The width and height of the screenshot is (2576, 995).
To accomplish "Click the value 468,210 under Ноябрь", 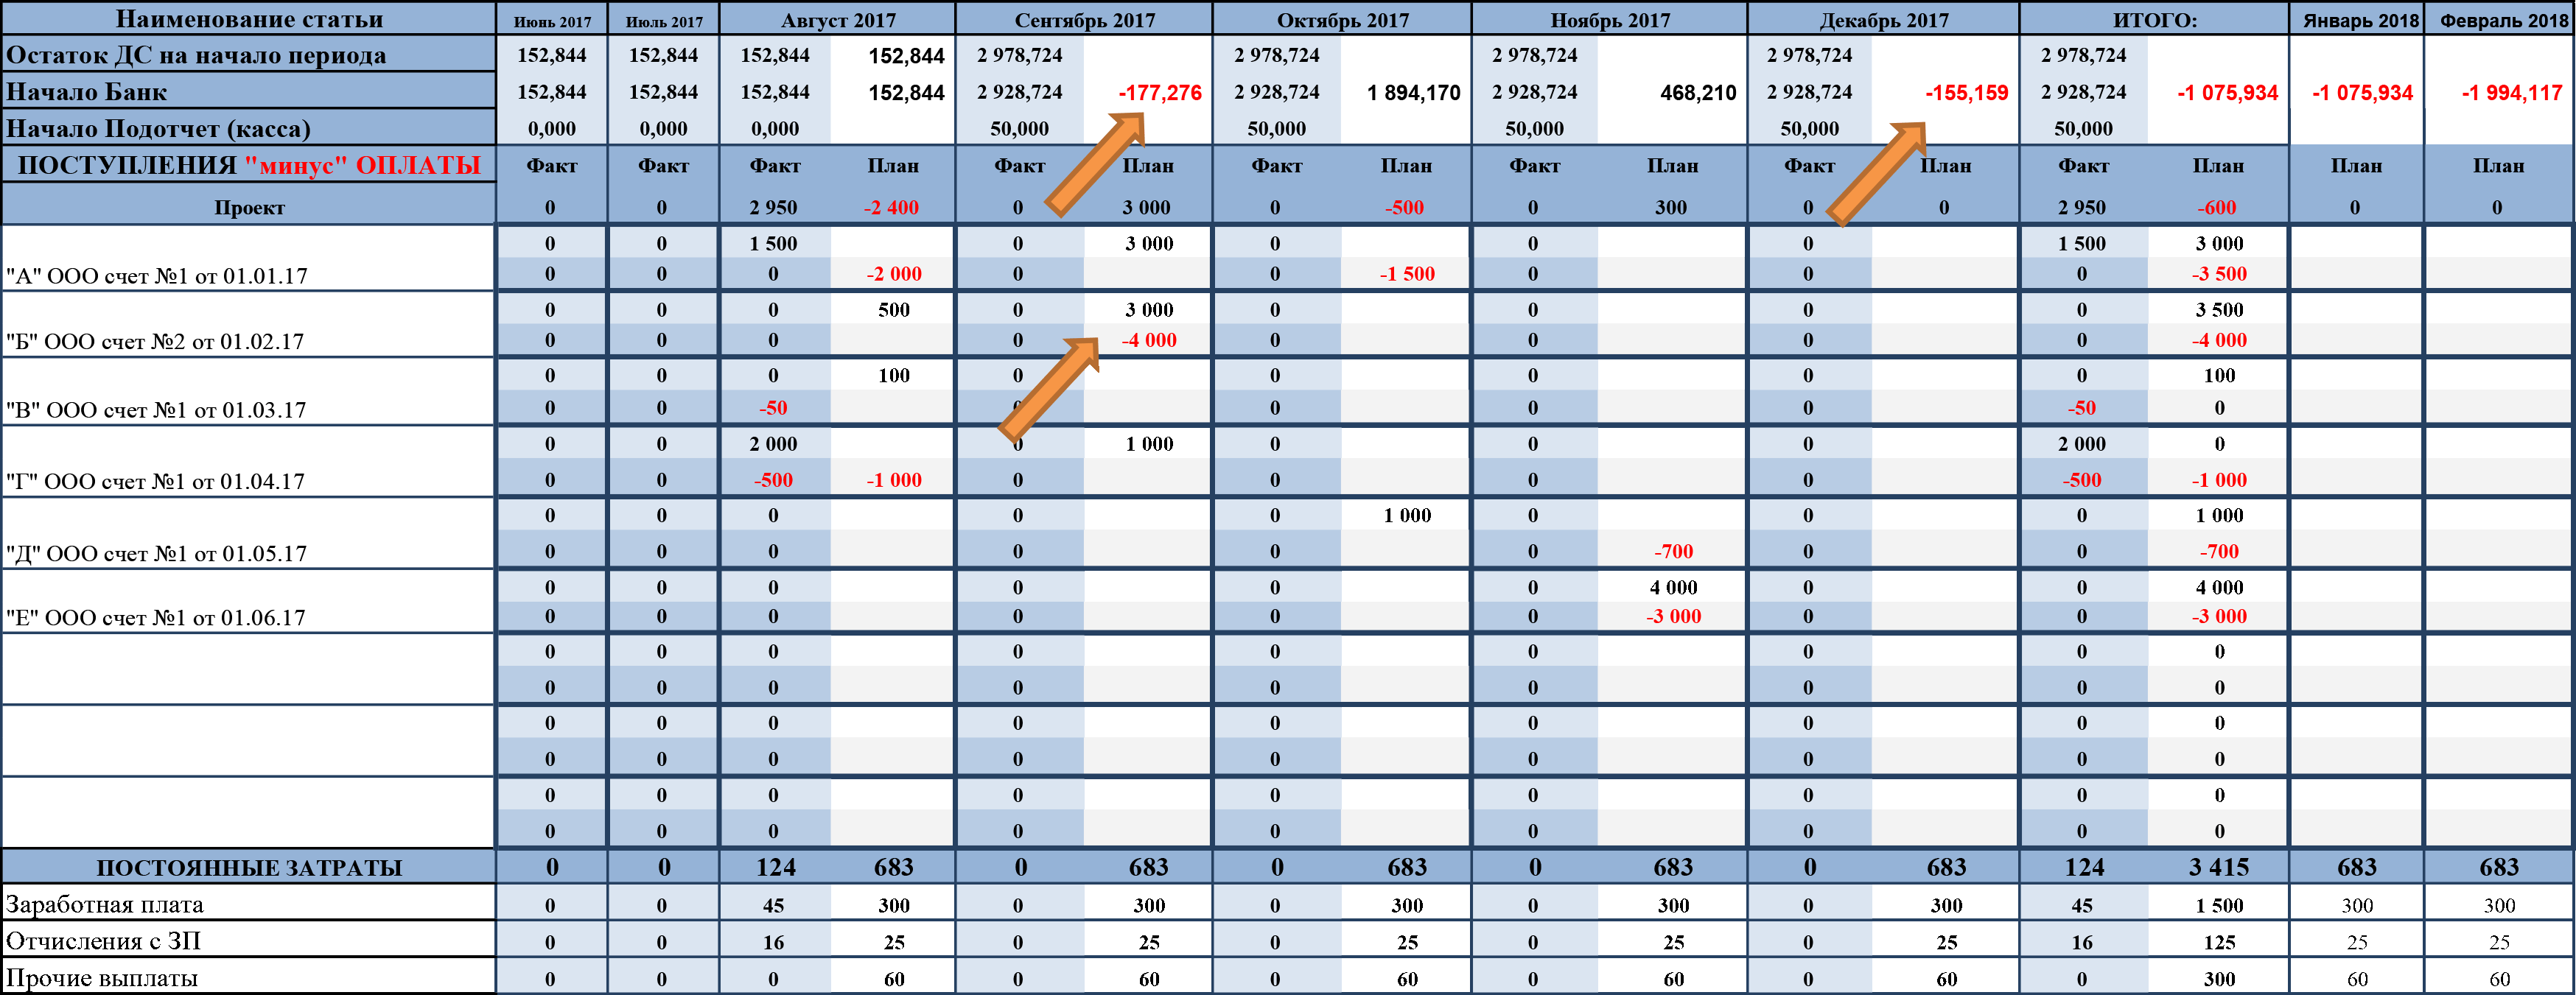I will click(1697, 93).
